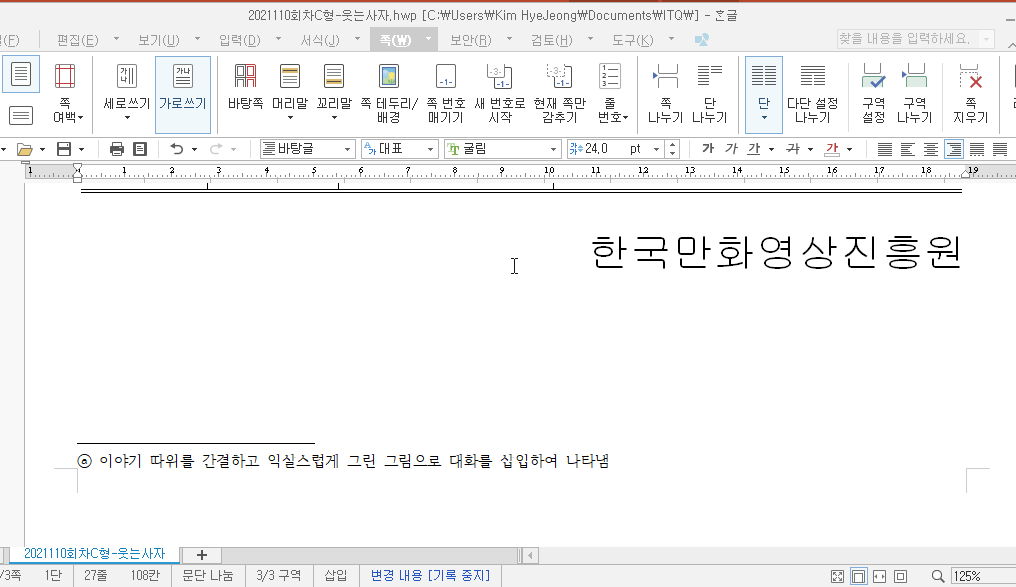Toggle strikethrough 가 formatting
The width and height of the screenshot is (1016, 587).
point(792,149)
